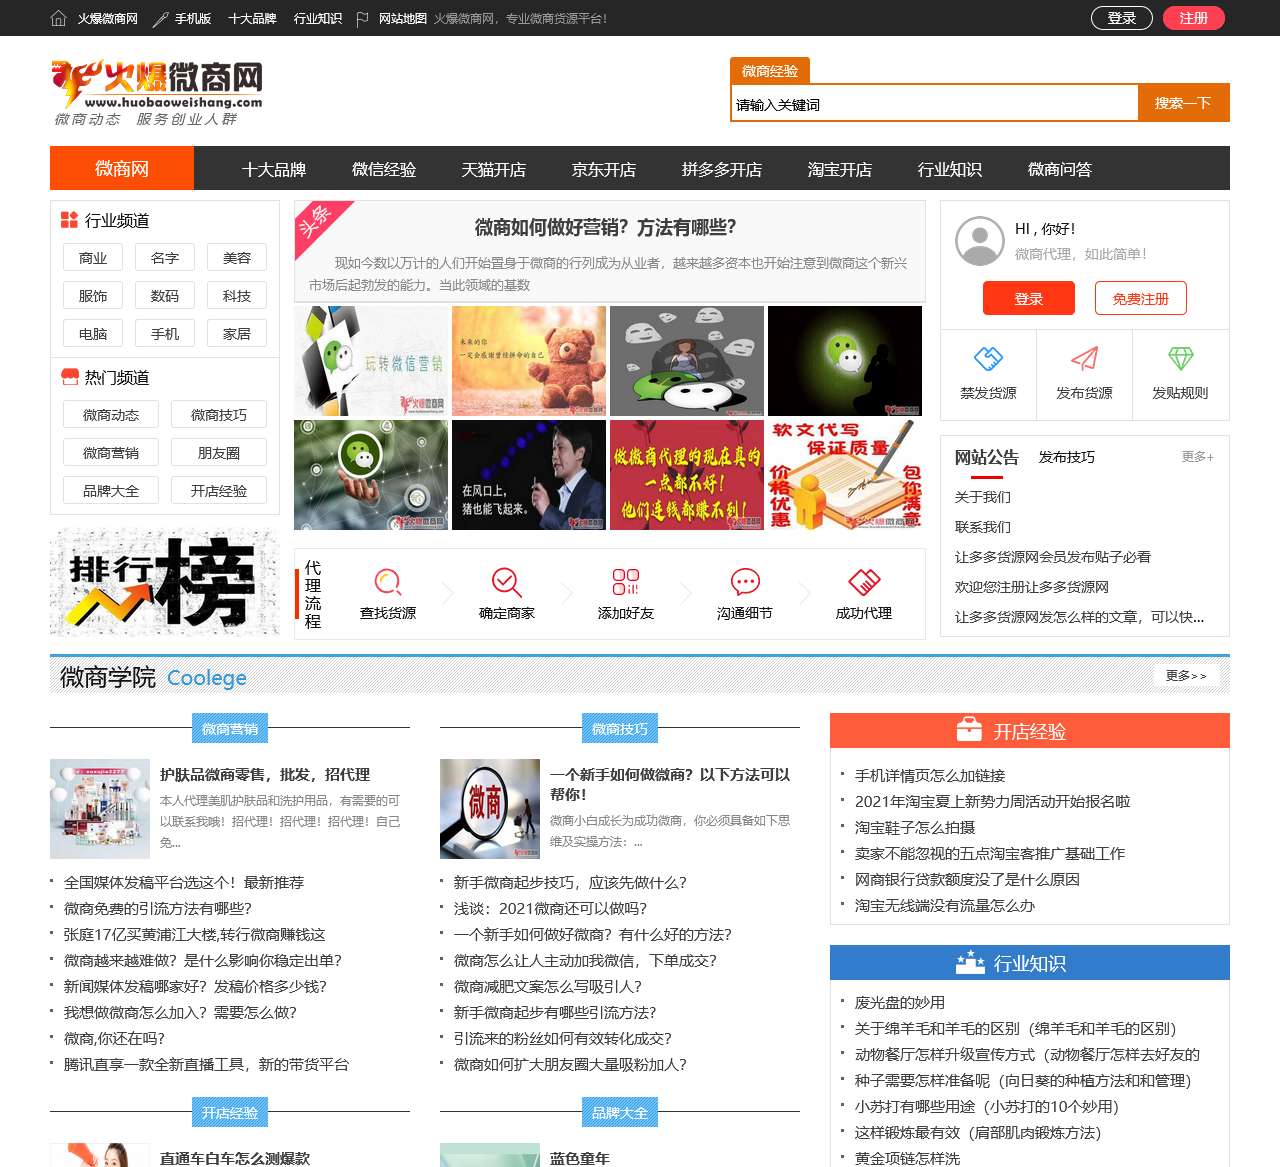Click the 沟通细节 chat bubble icon

pyautogui.click(x=744, y=581)
